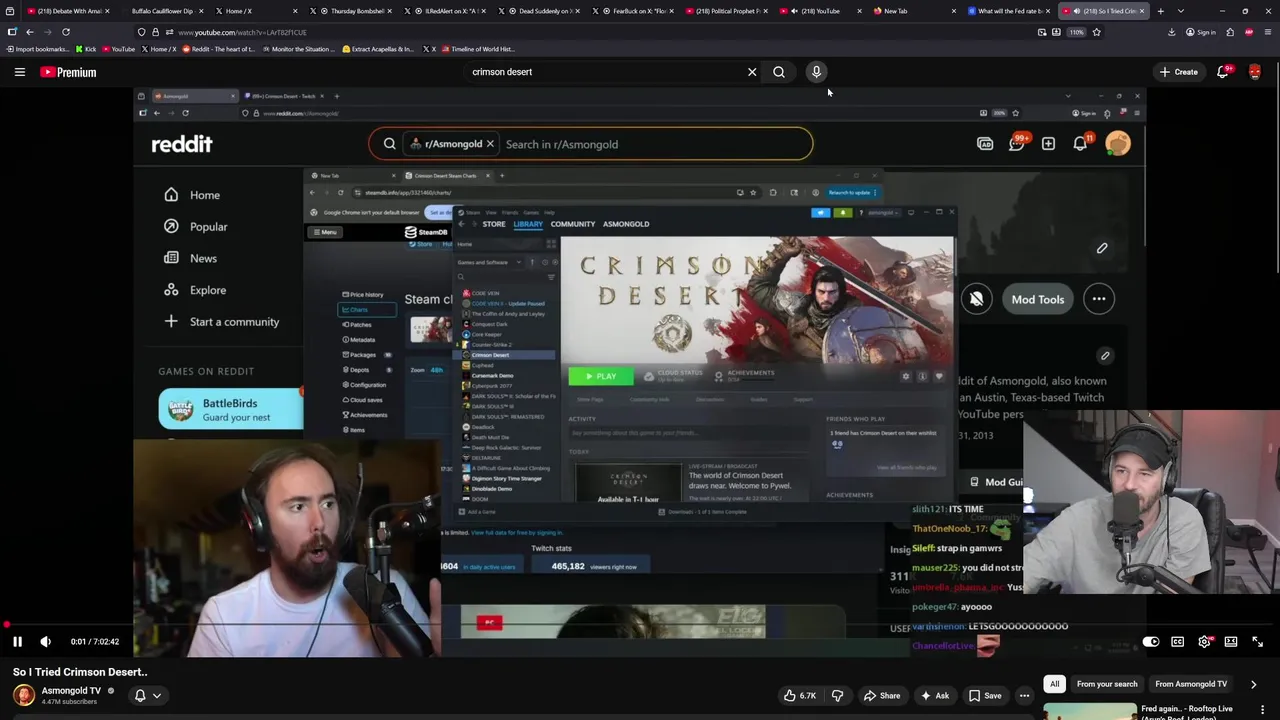Switch to Thursday Bombshell tab

coord(352,11)
